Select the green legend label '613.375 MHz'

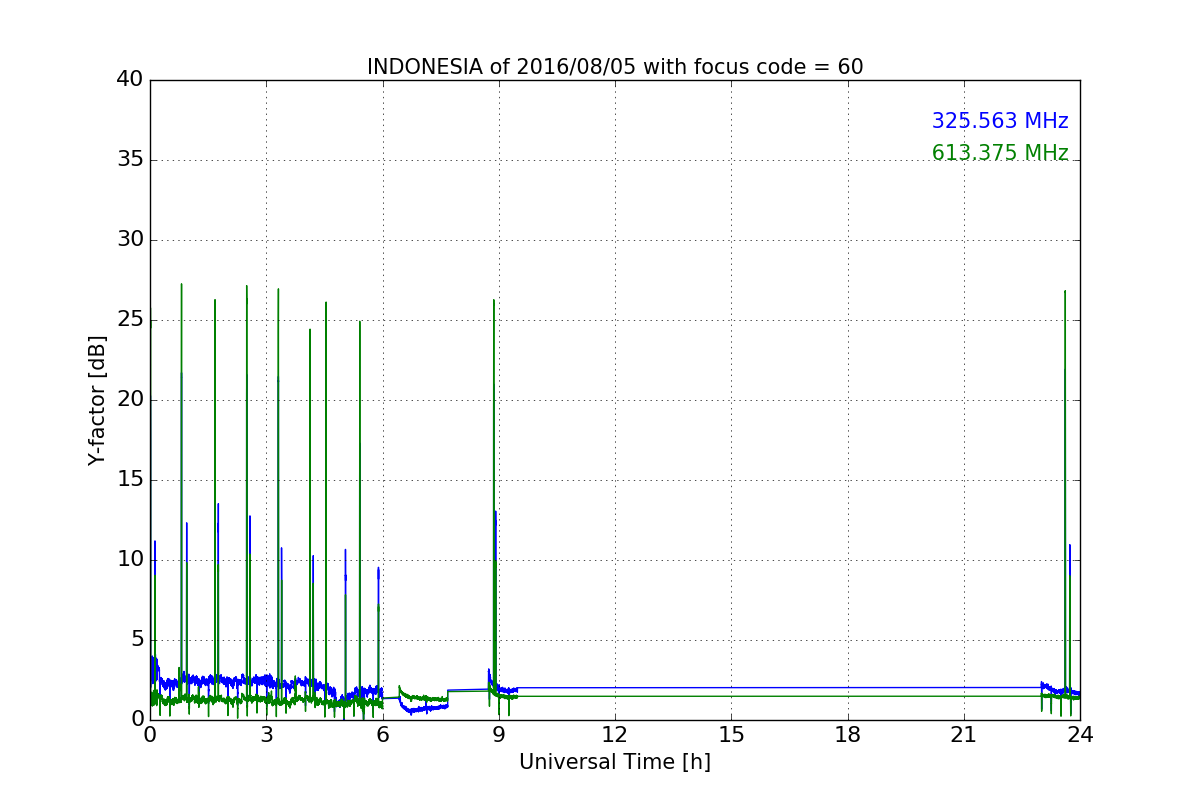1000,153
